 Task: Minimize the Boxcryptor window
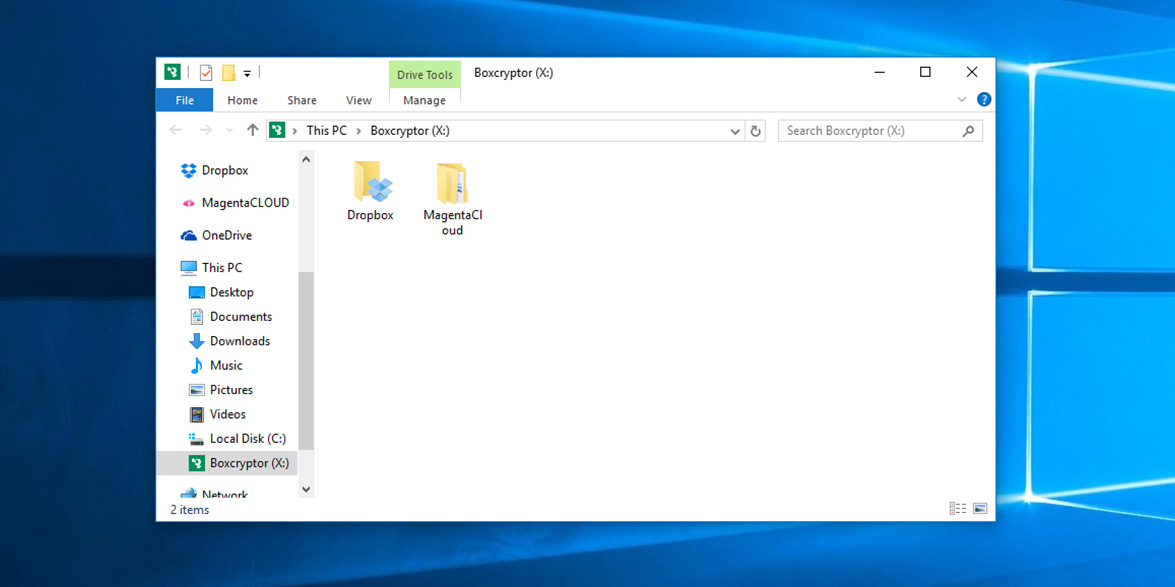879,72
